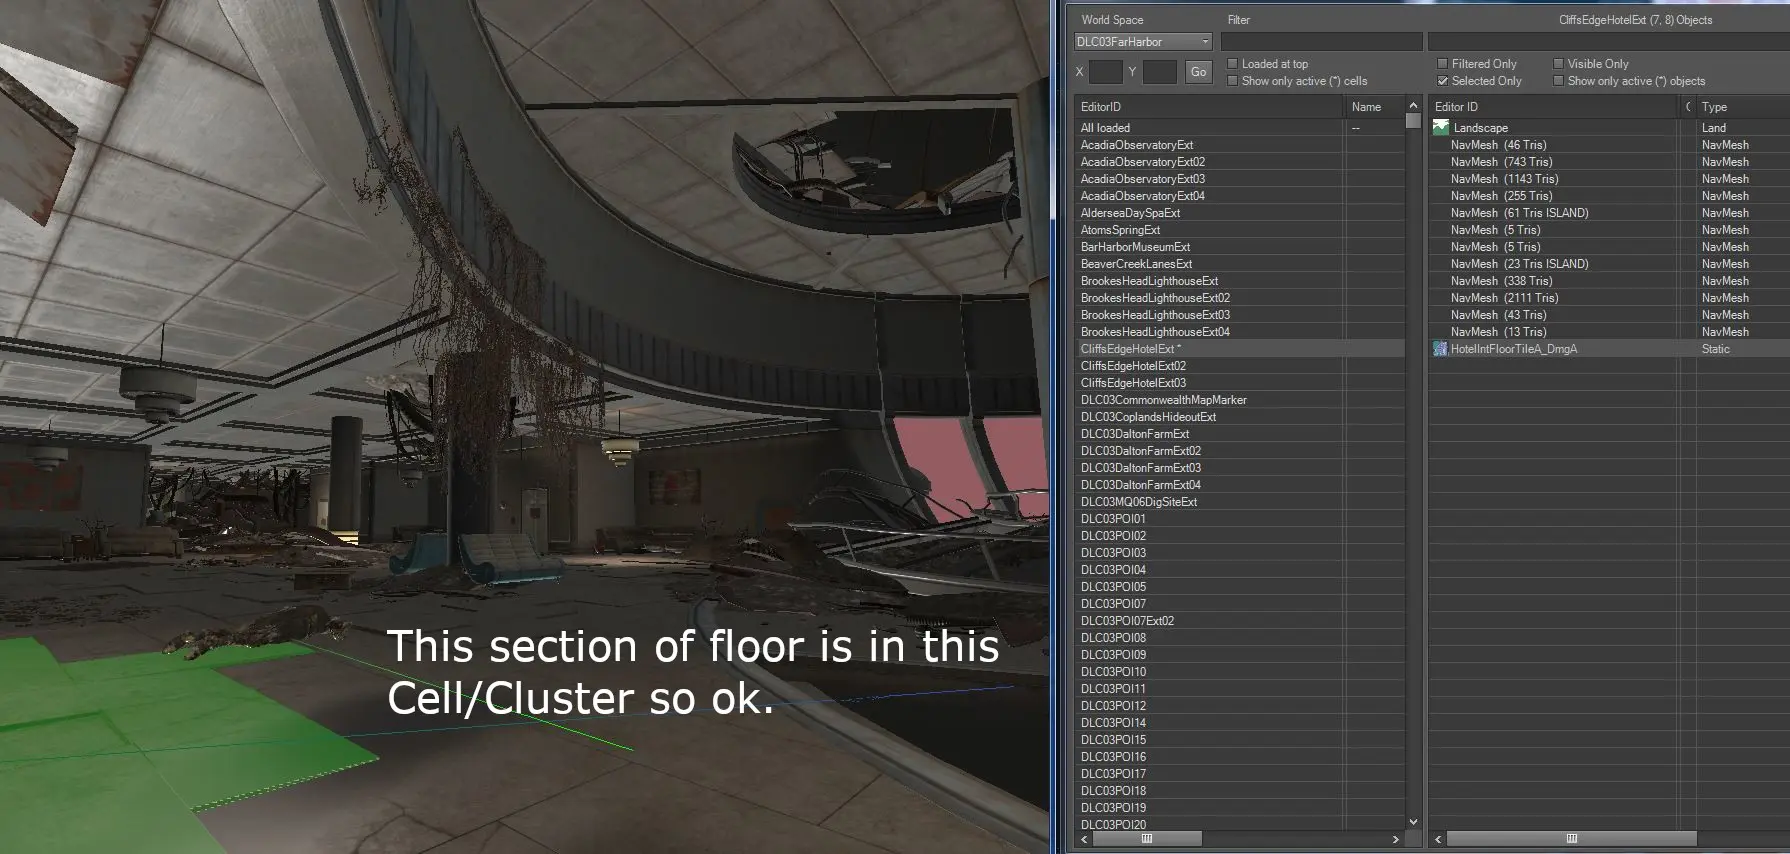Select NavMesh (23 Tris ISLAND) row
1790x854 pixels.
[1609, 264]
